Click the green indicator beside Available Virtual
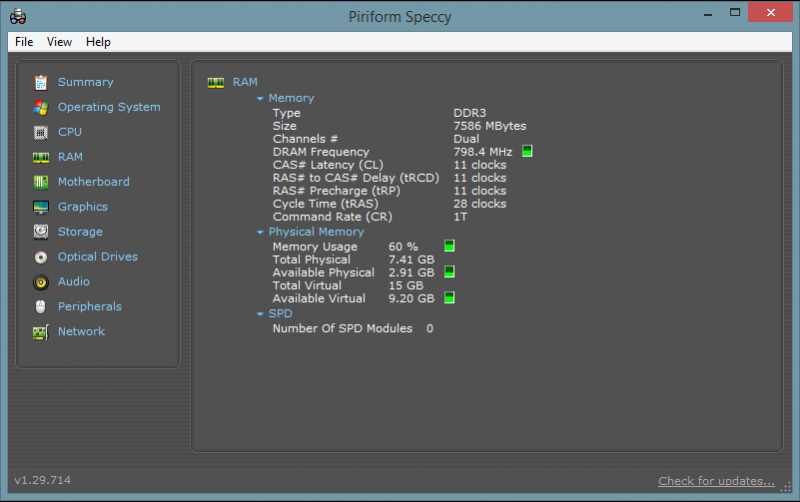 [x=449, y=297]
